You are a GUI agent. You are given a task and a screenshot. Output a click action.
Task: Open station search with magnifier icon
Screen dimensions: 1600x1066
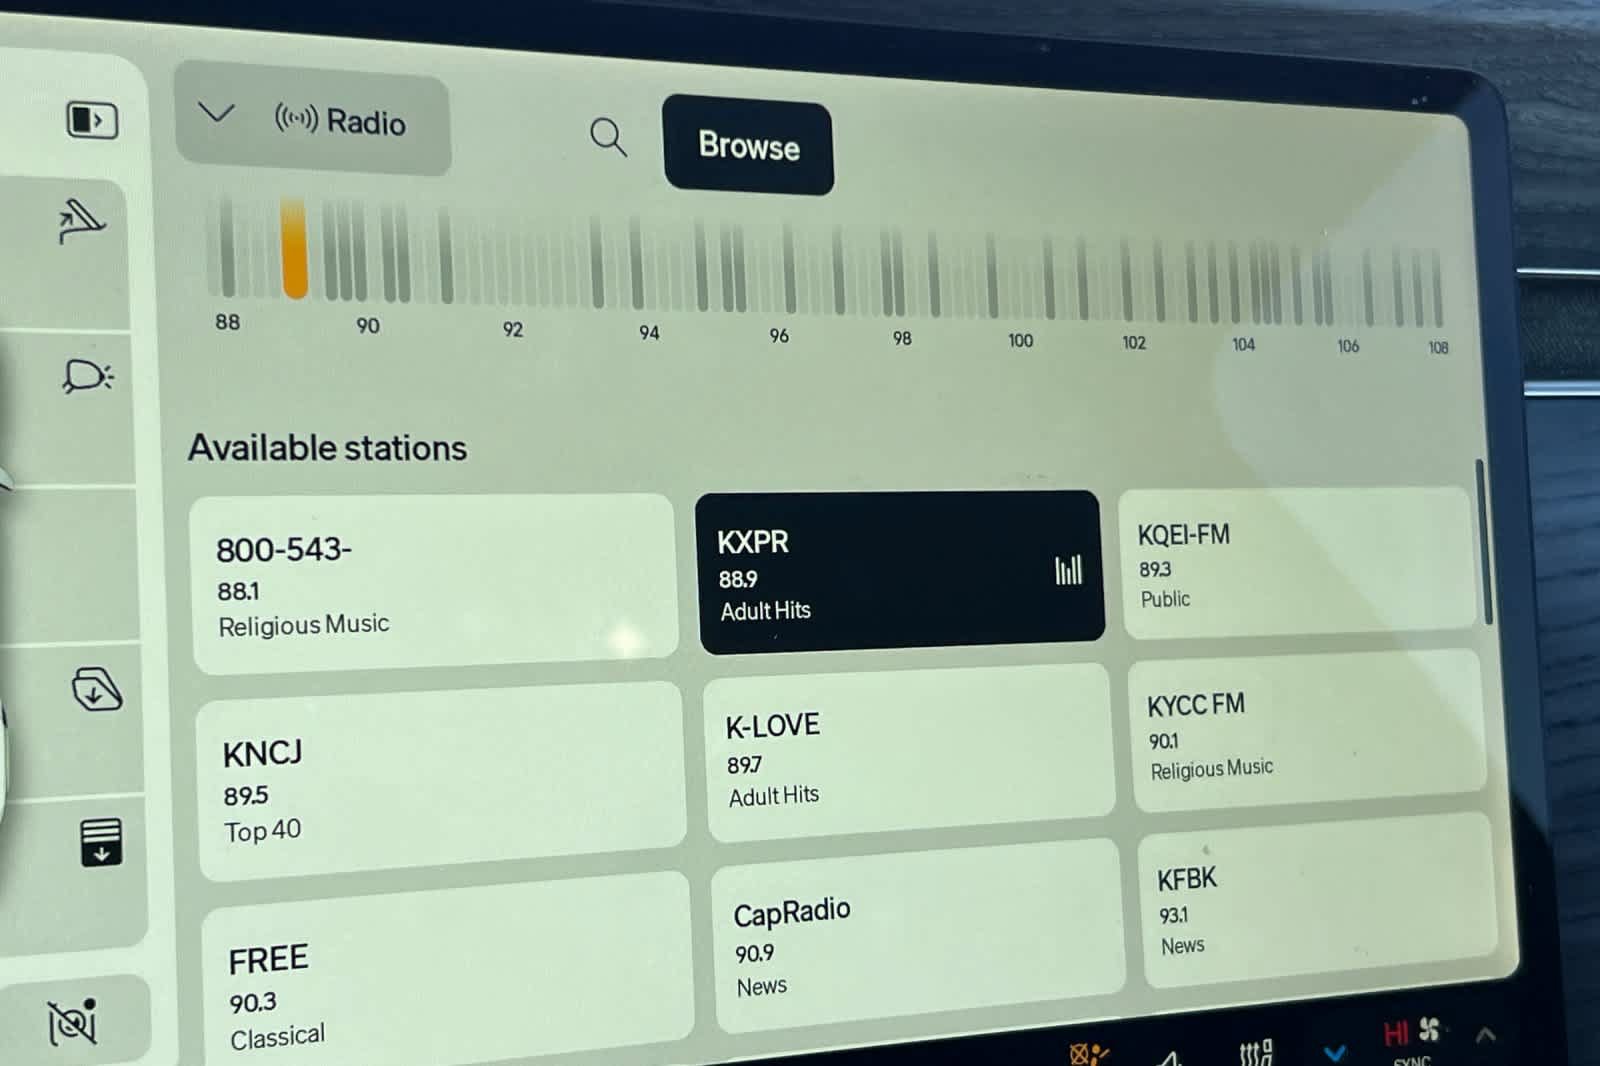click(608, 137)
